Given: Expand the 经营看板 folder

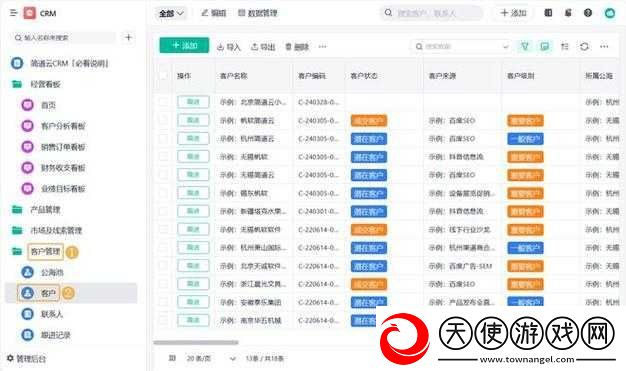Looking at the screenshot, I should tap(36, 84).
